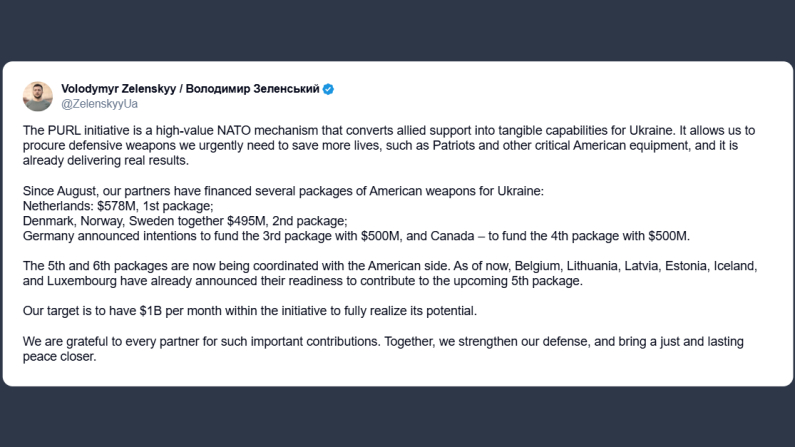795x447 pixels.
Task: Click the blue verified badge
Action: pyautogui.click(x=328, y=89)
